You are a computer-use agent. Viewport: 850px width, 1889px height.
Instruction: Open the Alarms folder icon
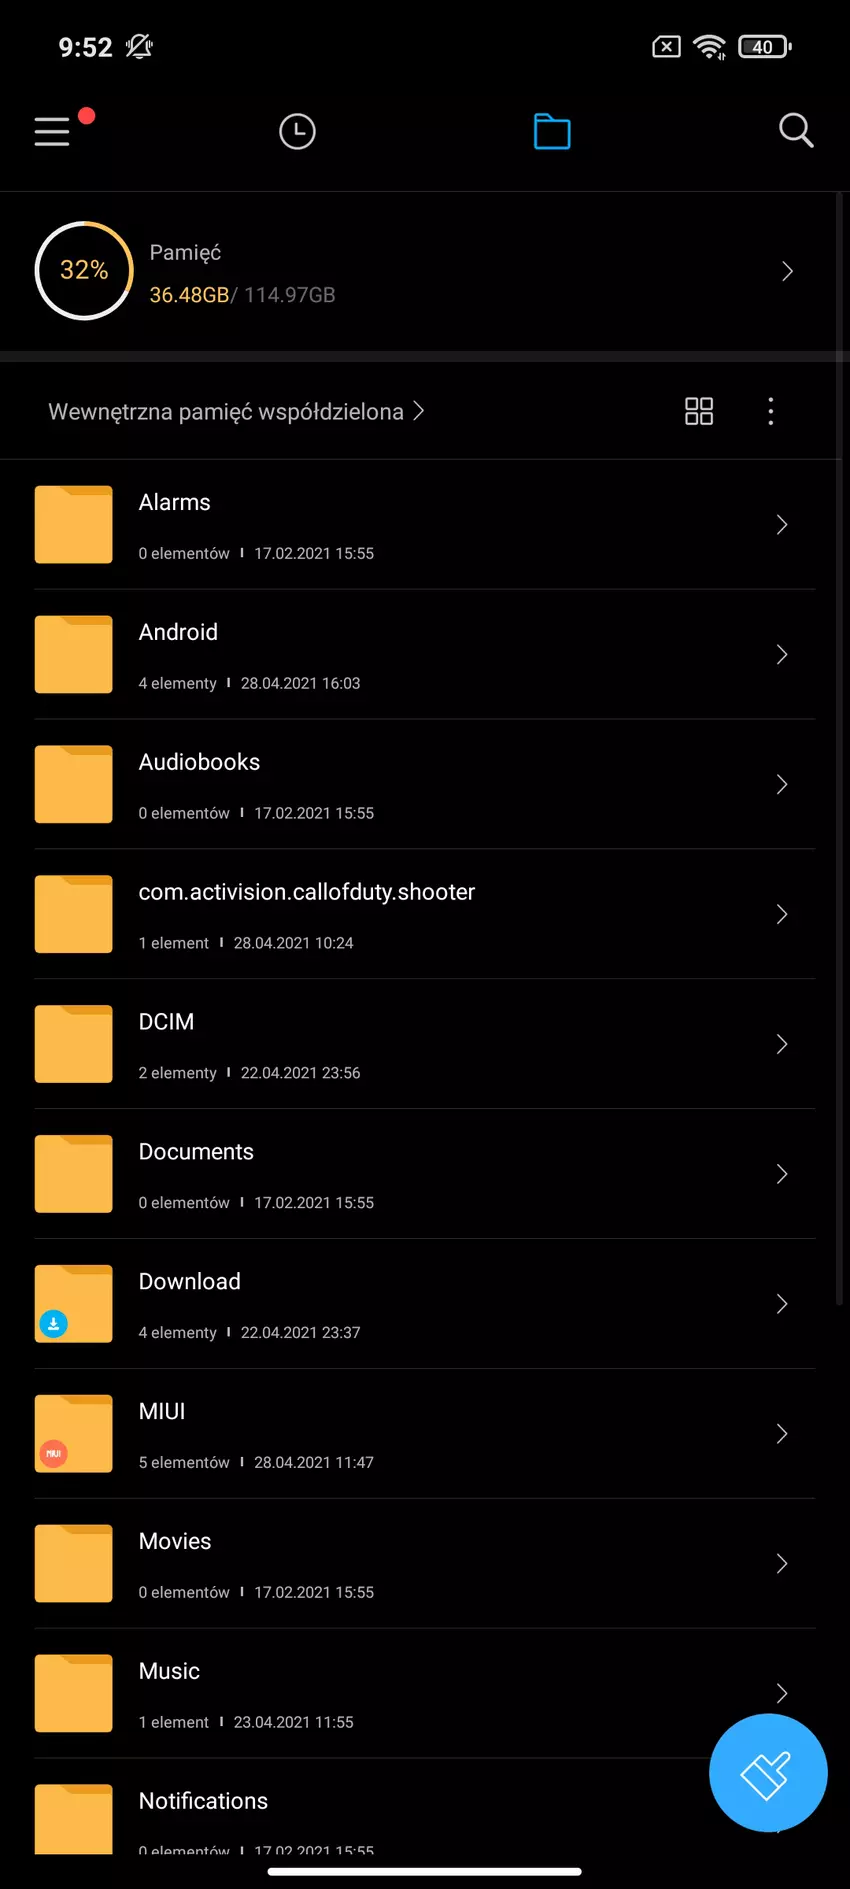click(74, 524)
